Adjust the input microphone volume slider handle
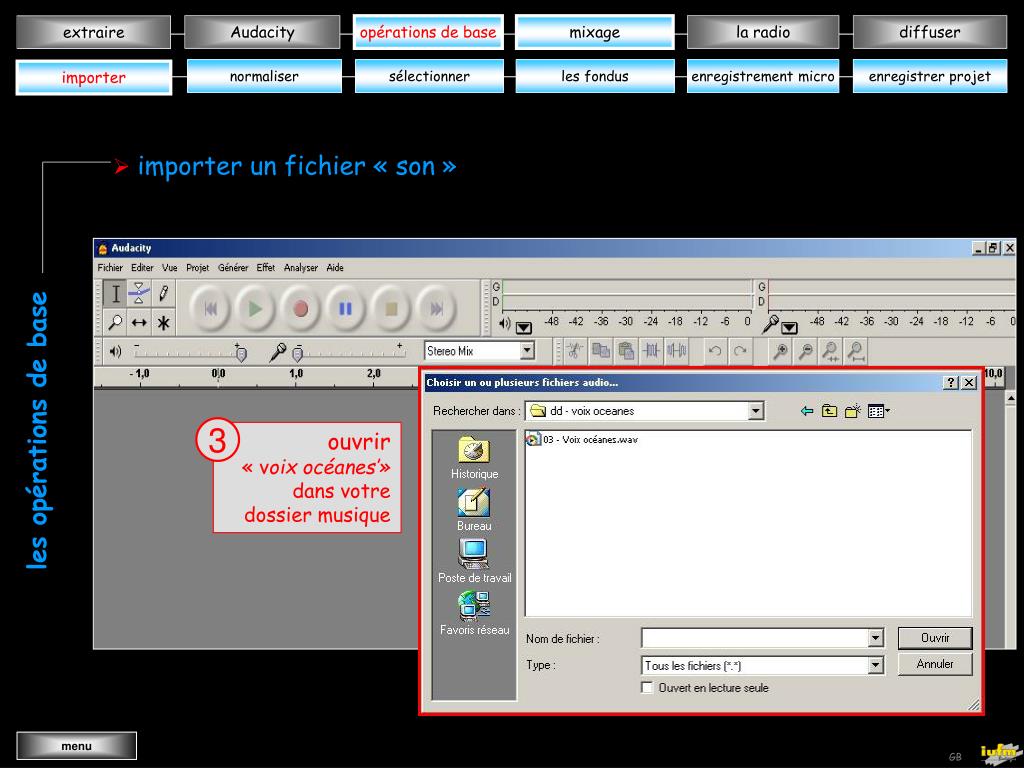 297,354
